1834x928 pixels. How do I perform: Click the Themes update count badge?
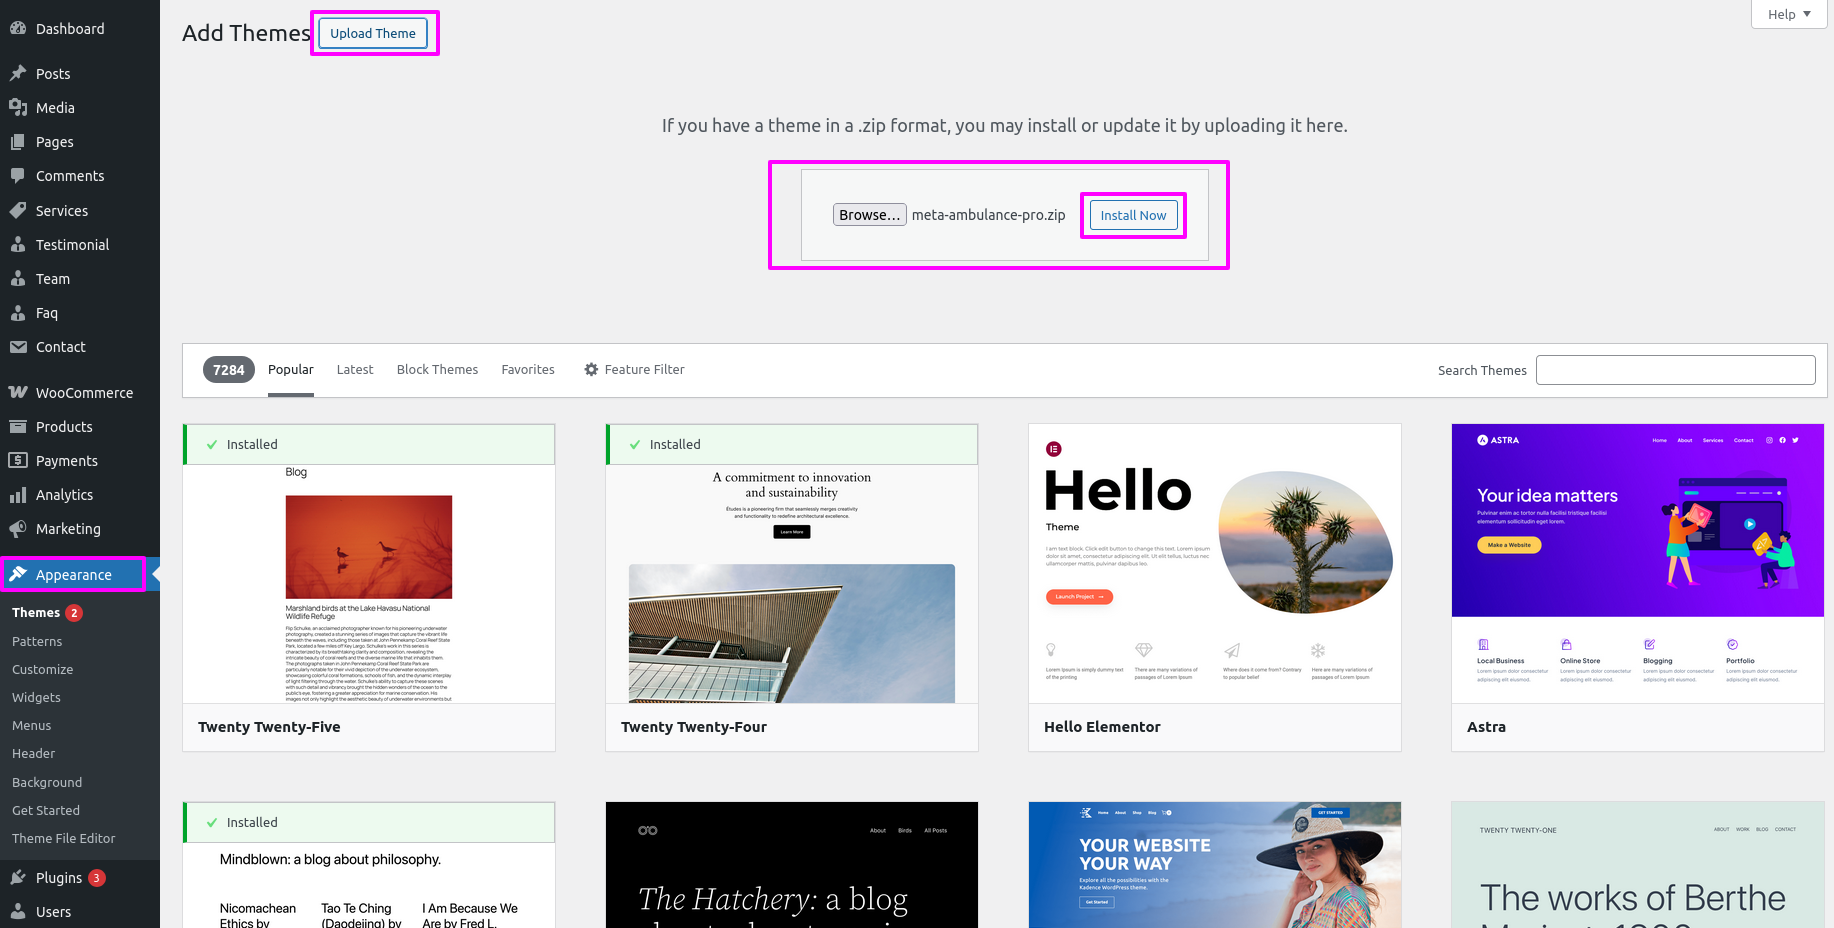tap(74, 613)
